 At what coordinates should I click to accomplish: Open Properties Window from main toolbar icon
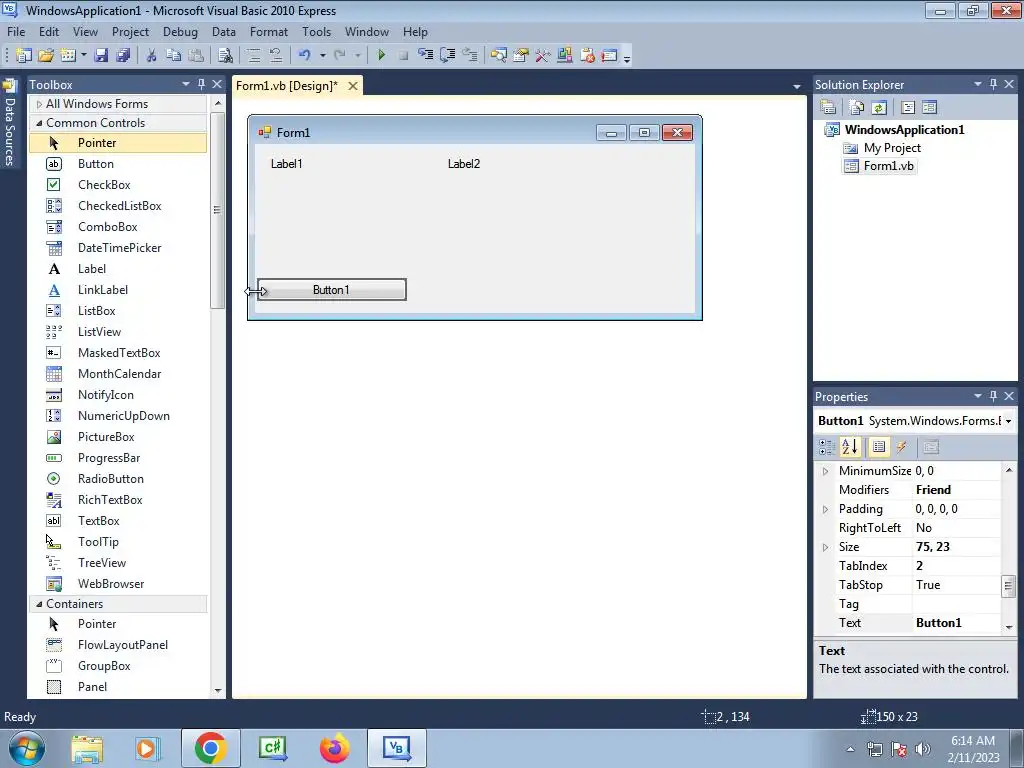pos(520,56)
